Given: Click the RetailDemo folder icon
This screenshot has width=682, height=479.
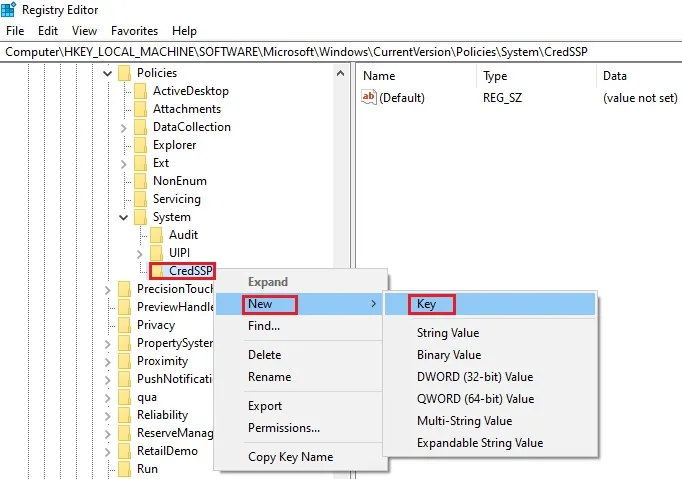Looking at the screenshot, I should point(124,451).
